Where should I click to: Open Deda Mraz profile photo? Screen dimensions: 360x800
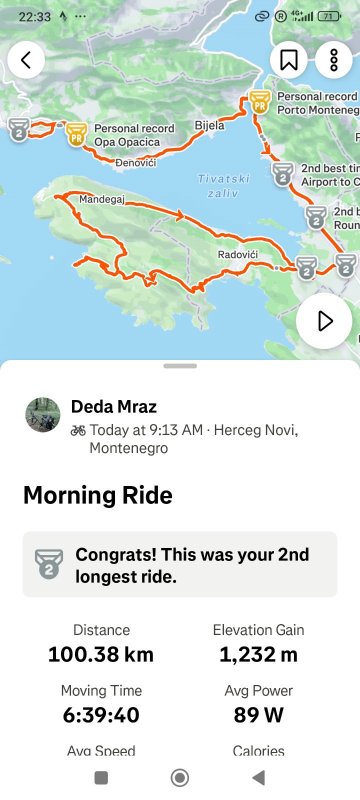[x=43, y=415]
